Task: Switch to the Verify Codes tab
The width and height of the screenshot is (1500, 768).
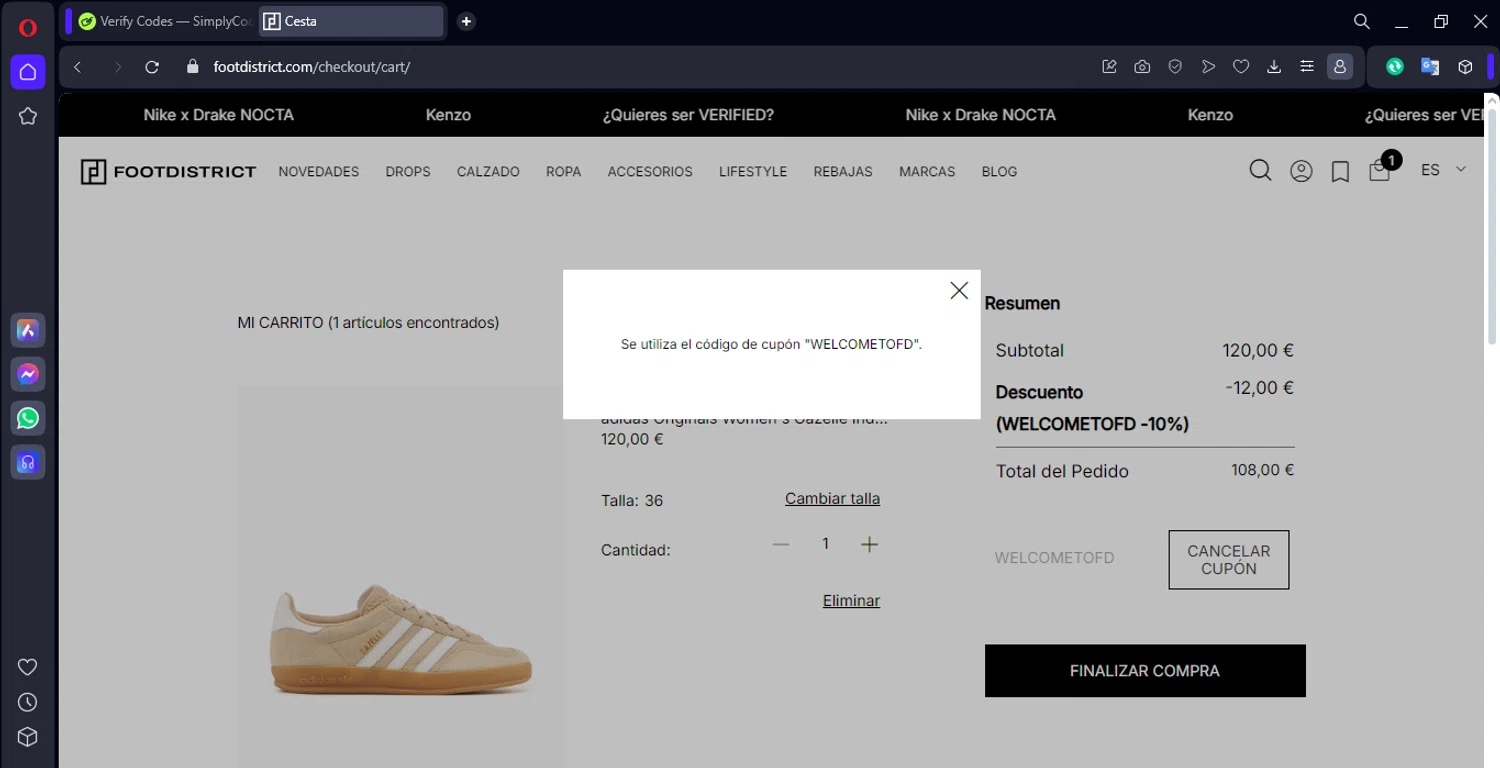Action: coord(164,21)
